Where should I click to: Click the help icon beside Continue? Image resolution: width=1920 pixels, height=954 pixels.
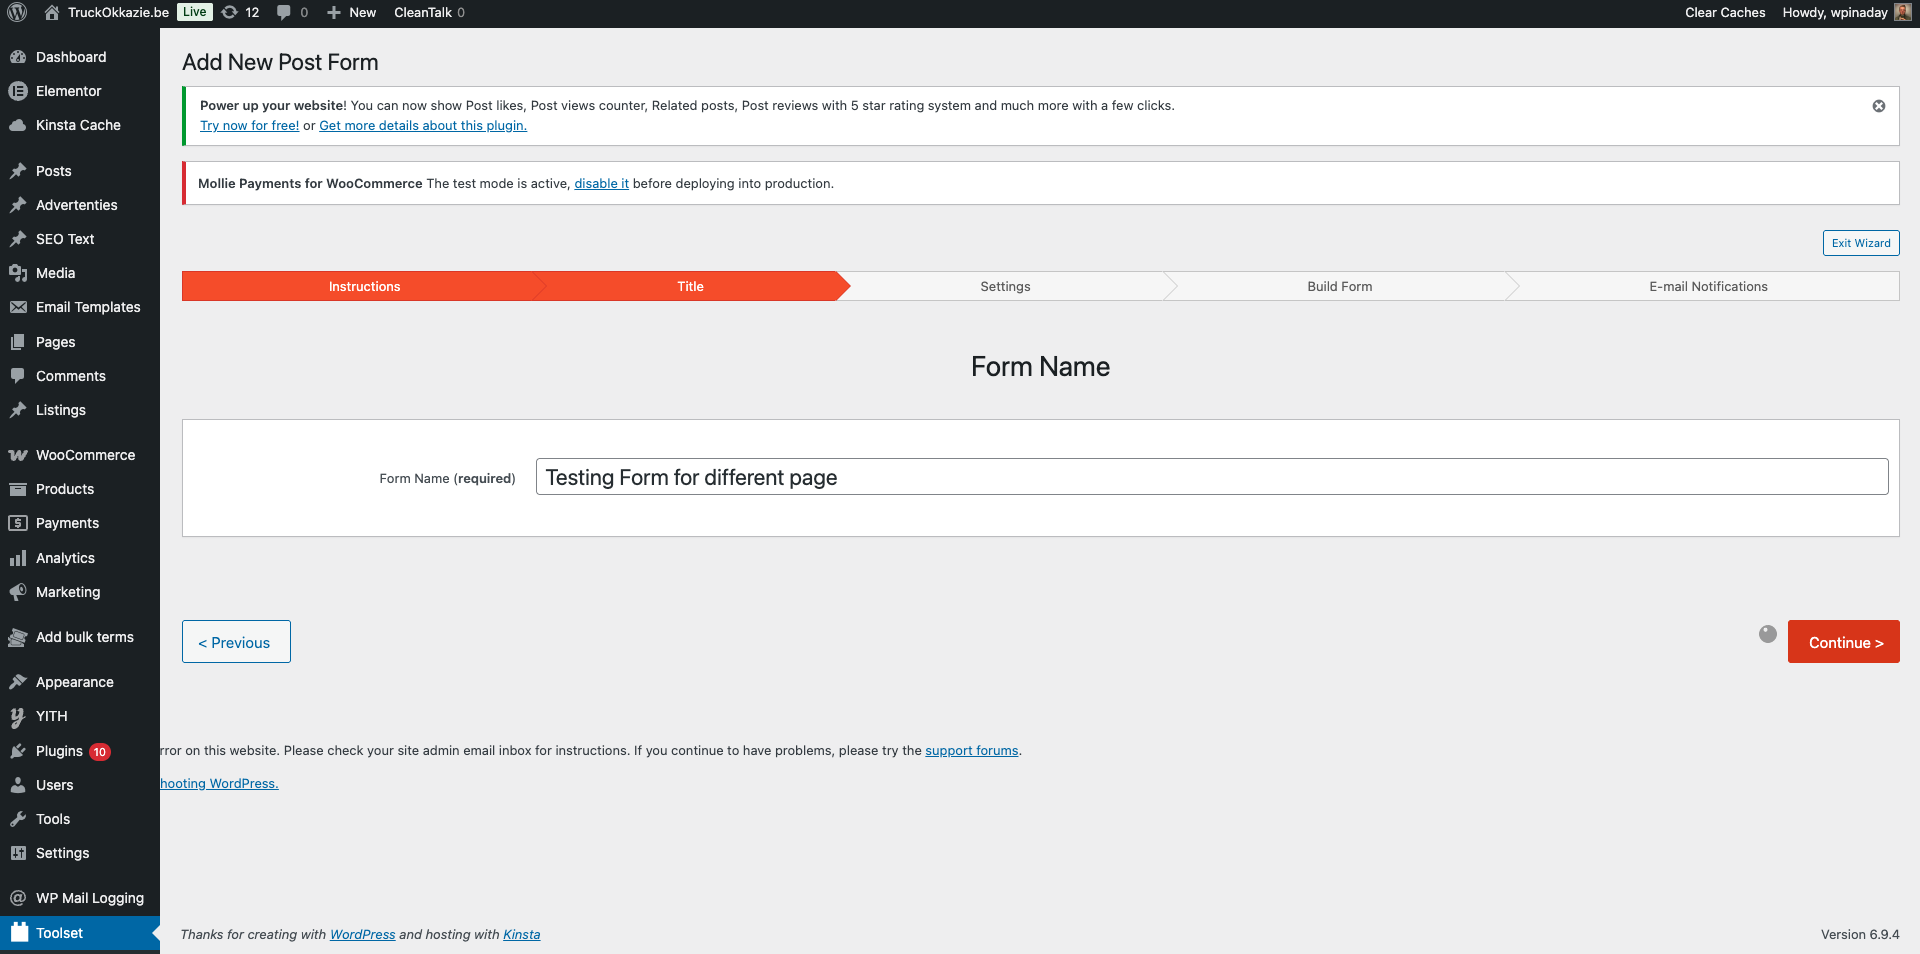tap(1767, 634)
